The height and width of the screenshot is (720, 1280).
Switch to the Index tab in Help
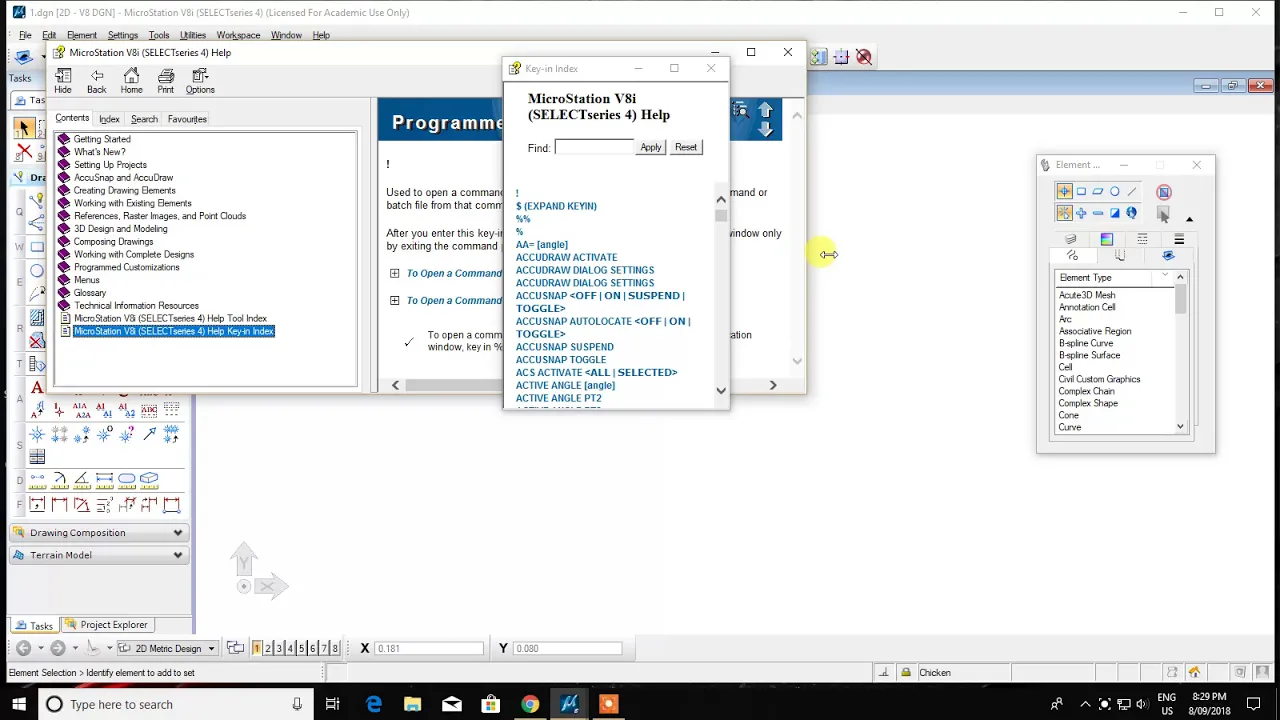[x=109, y=119]
